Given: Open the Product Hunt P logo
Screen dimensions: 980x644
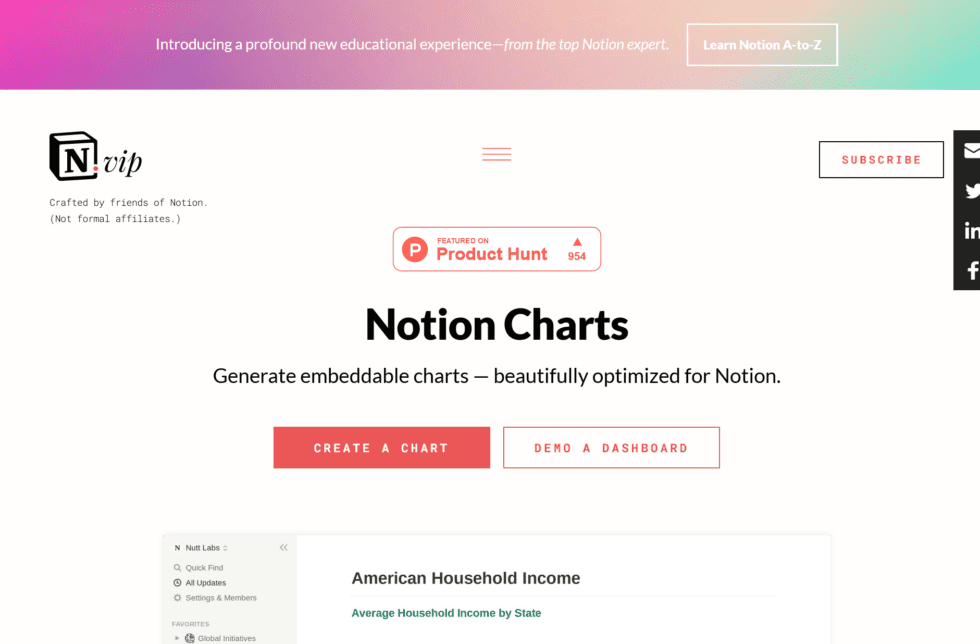Looking at the screenshot, I should pyautogui.click(x=415, y=248).
